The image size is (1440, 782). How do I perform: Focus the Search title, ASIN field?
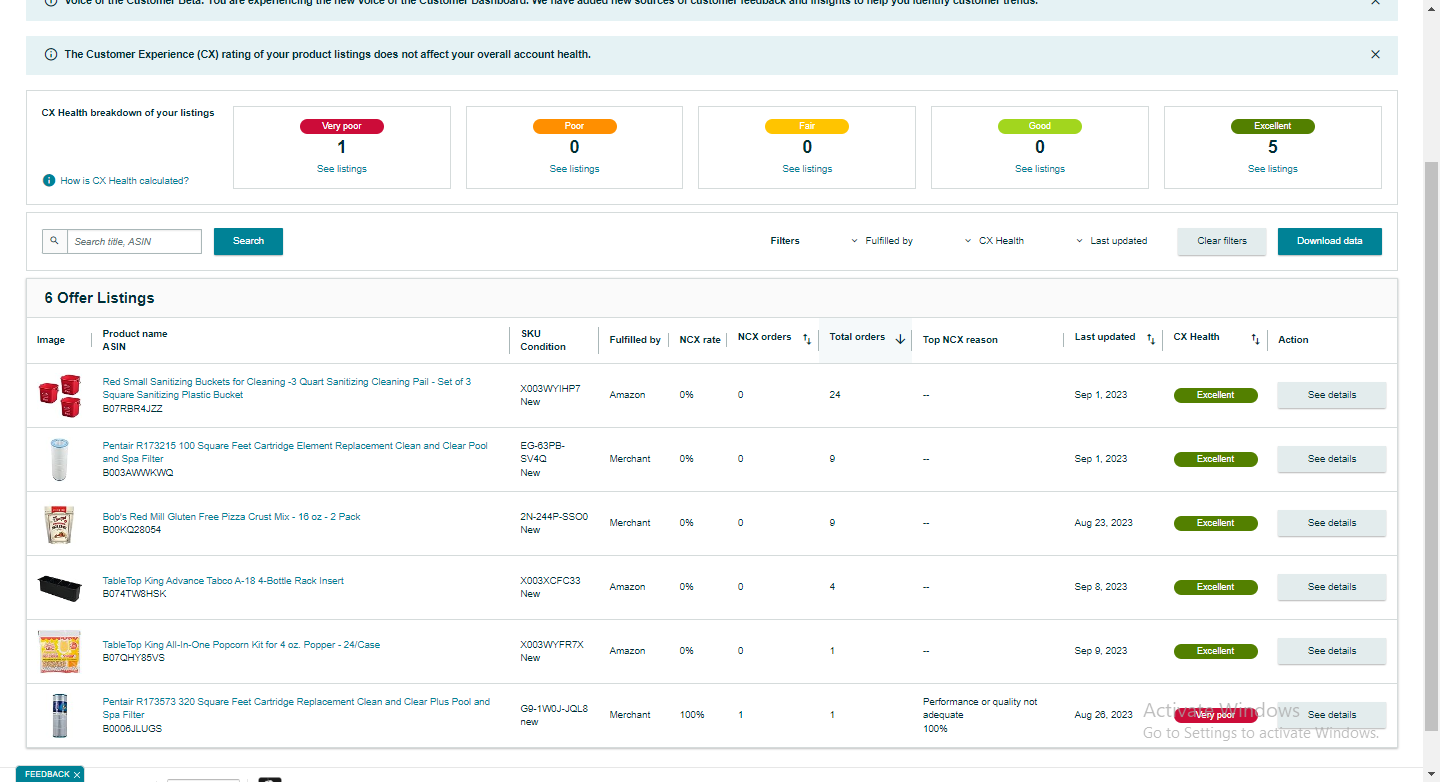tap(134, 241)
